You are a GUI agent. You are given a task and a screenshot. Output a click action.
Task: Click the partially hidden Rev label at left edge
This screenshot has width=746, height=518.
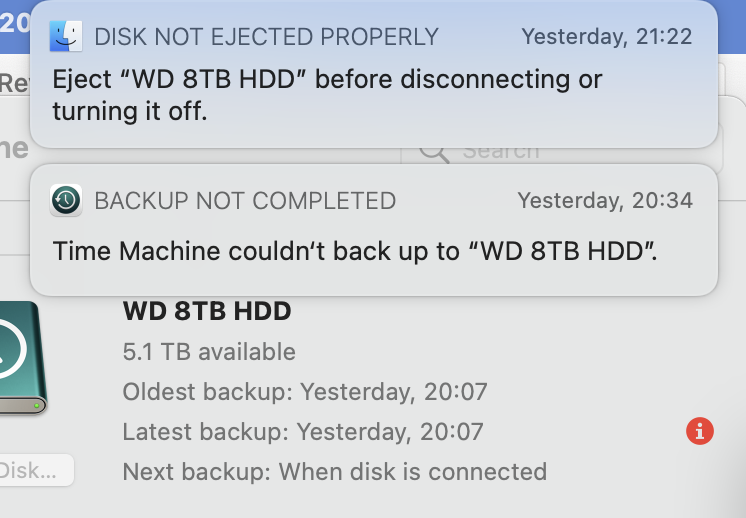click(14, 84)
